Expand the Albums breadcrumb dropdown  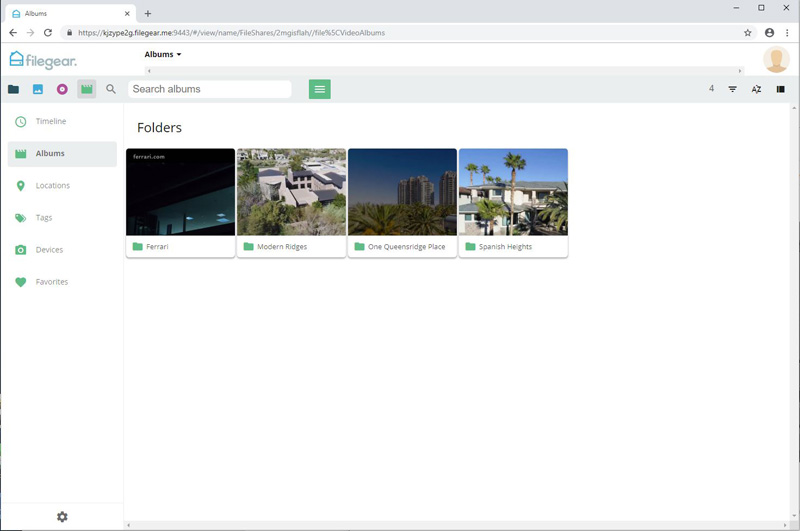click(163, 55)
